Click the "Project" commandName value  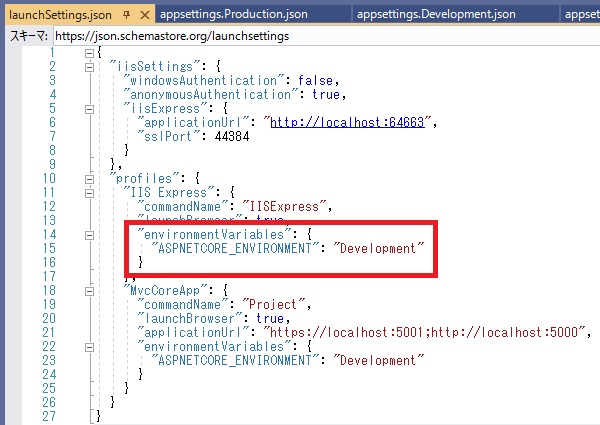274,305
